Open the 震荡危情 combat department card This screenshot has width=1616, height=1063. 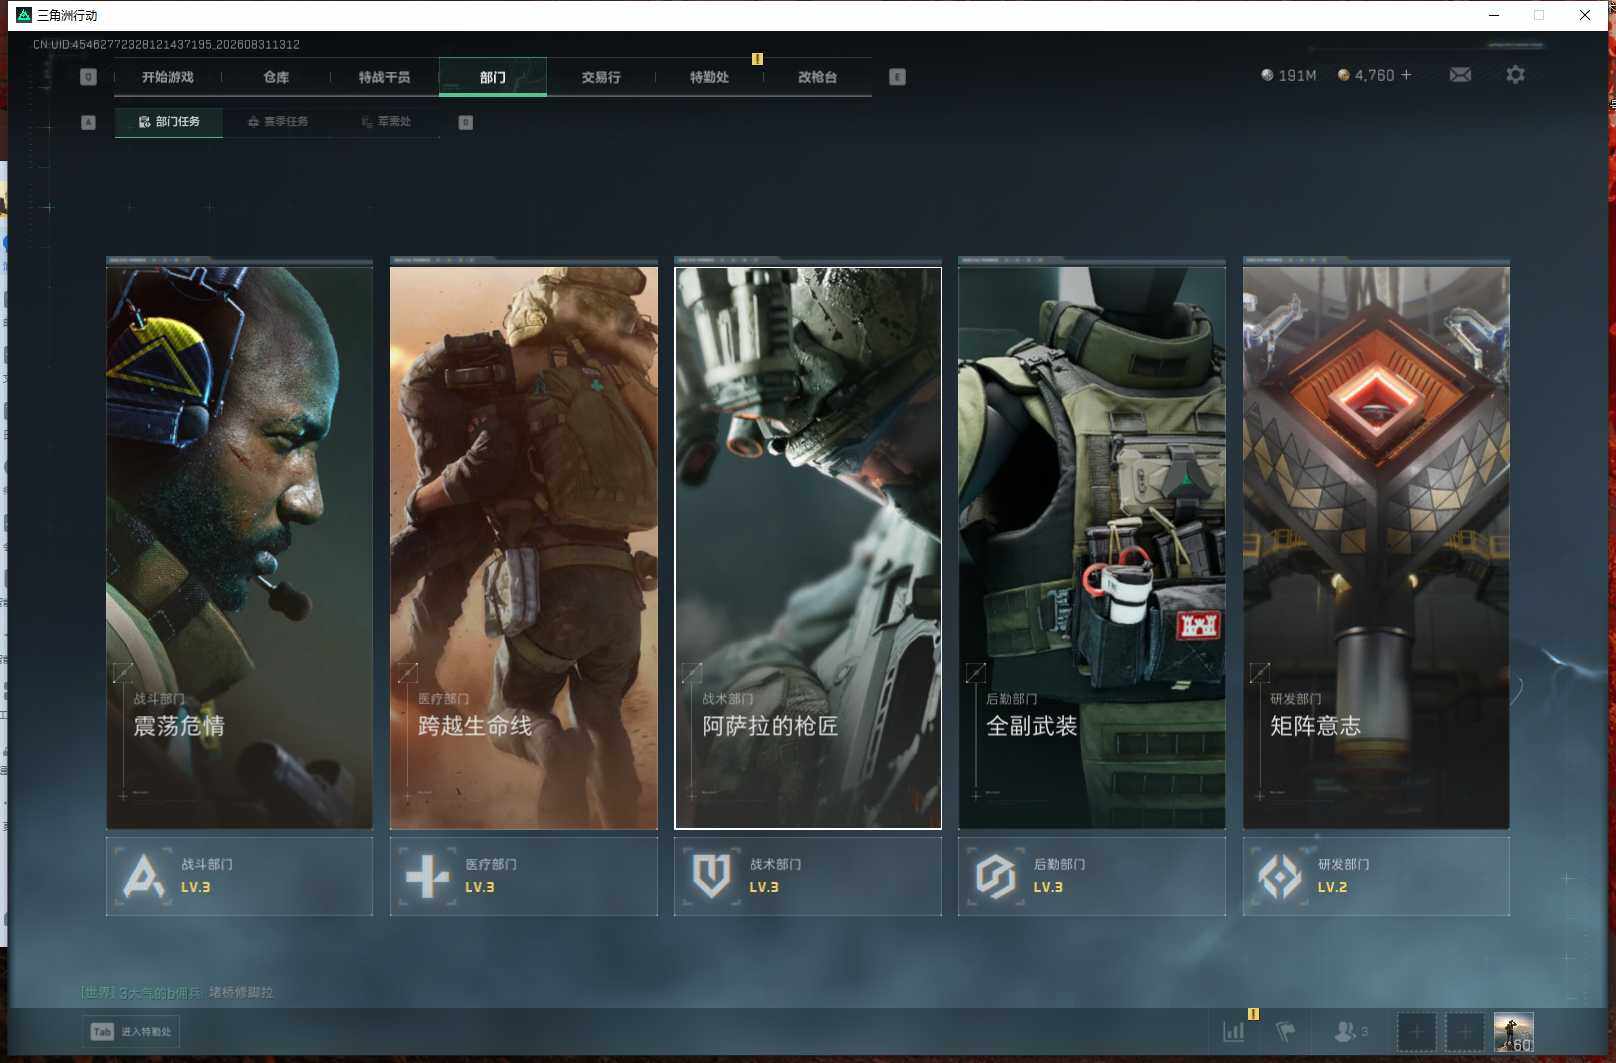(239, 547)
